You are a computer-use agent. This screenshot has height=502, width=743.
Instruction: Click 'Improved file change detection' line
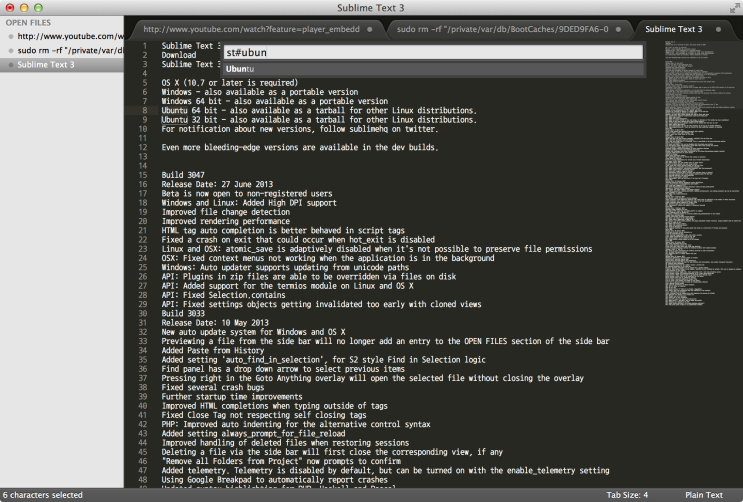click(226, 212)
